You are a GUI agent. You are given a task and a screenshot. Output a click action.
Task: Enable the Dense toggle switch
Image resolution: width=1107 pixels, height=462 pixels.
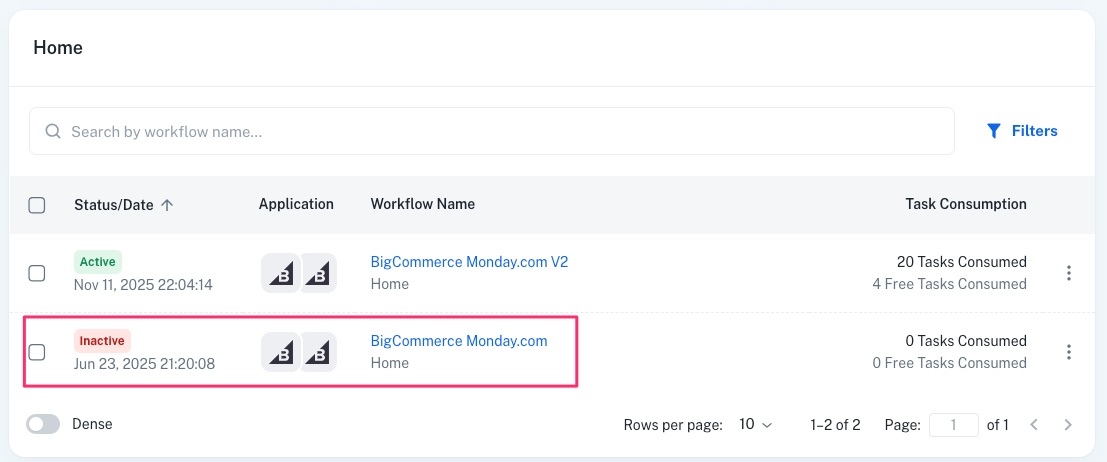[x=43, y=424]
